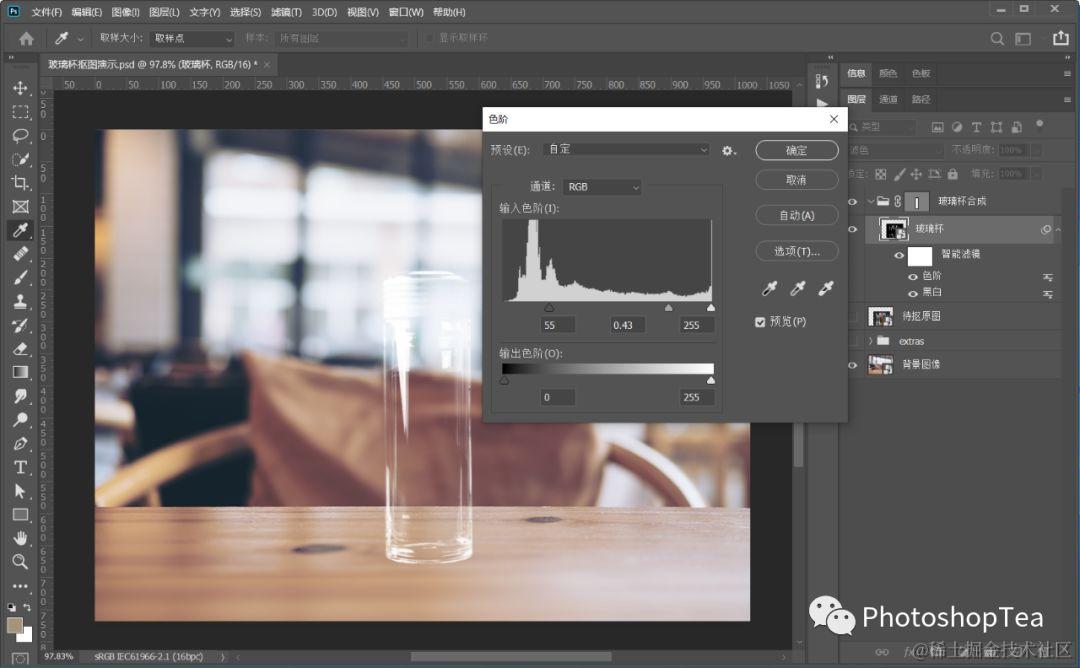Click the 确定 button in Levels dialog

point(797,150)
